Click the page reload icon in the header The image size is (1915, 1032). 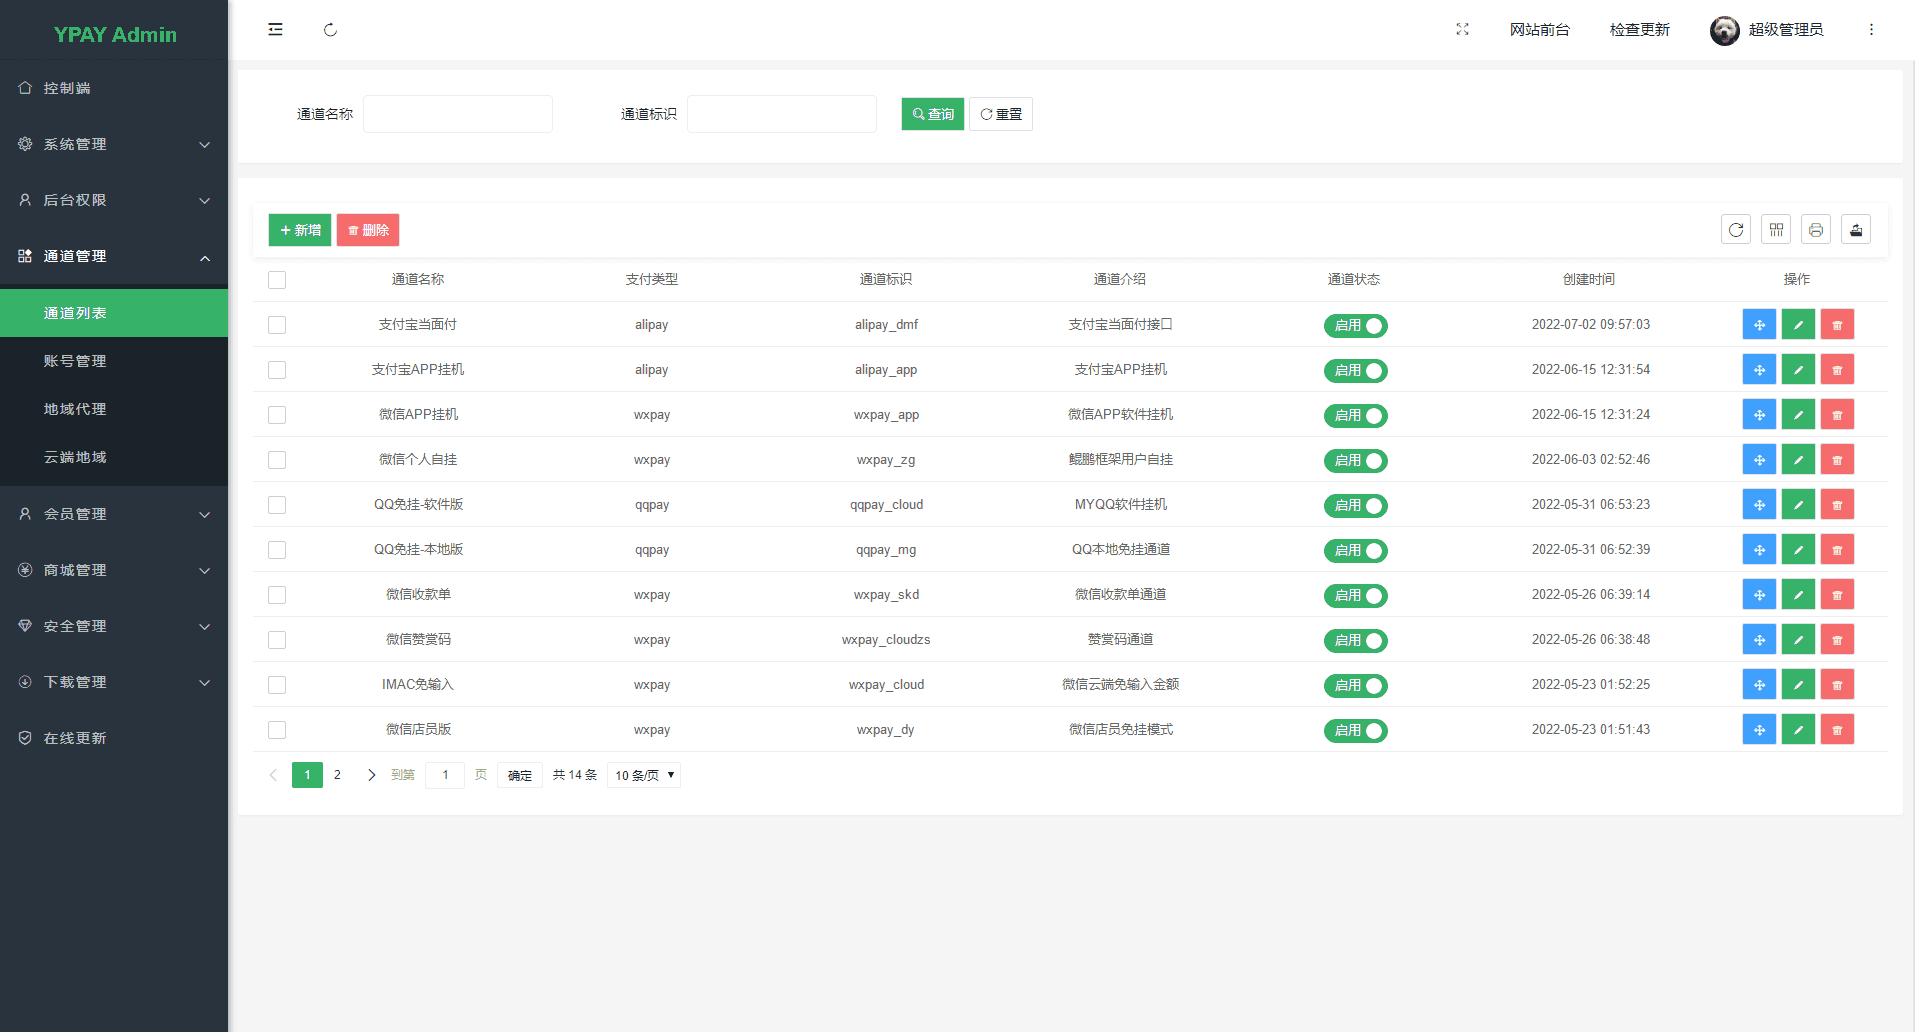330,30
